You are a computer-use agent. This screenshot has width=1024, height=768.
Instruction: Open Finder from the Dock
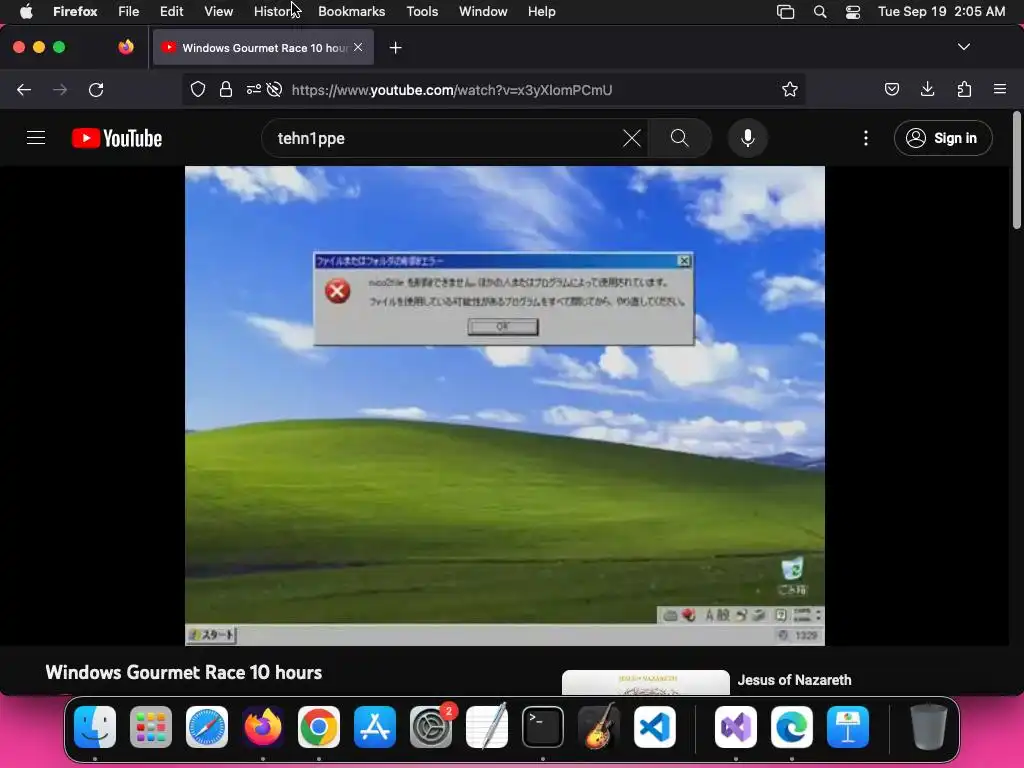coord(95,727)
